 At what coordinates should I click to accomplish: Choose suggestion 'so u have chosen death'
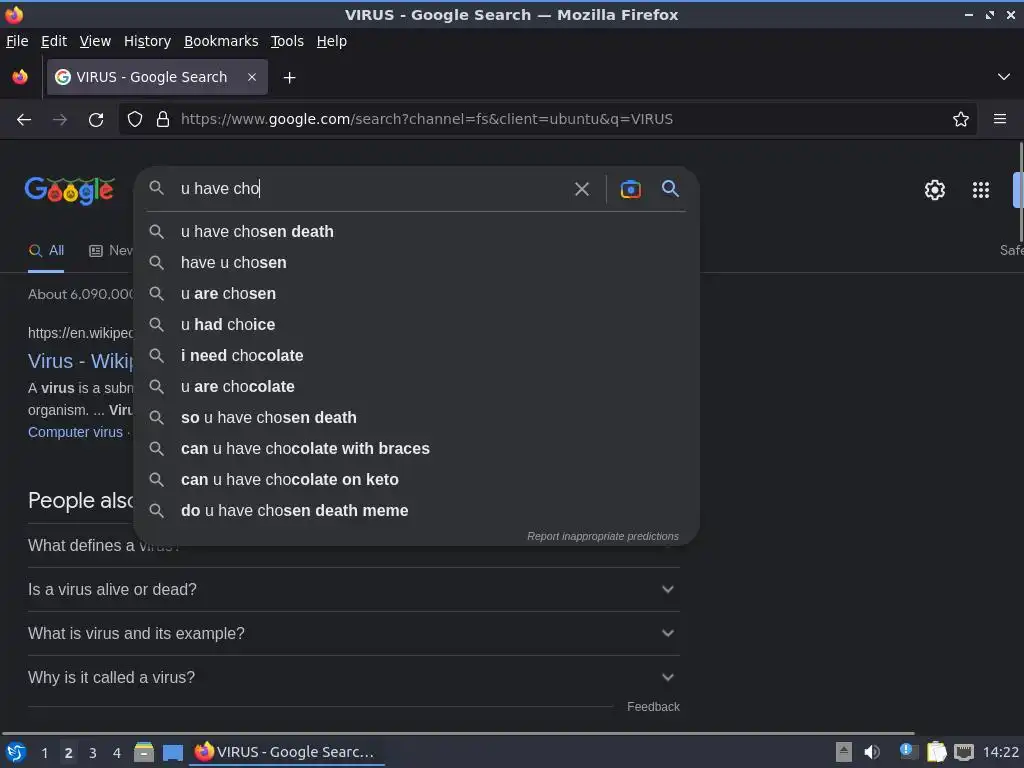(x=417, y=418)
